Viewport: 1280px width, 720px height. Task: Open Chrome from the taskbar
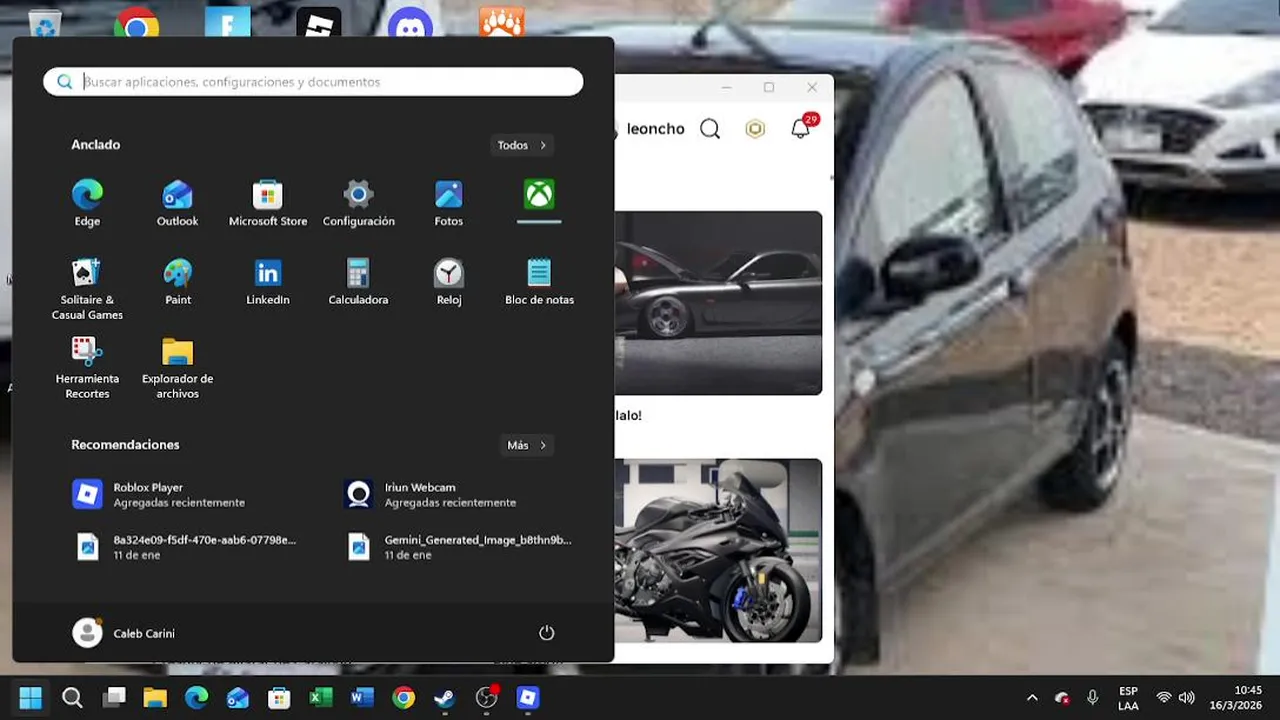coord(404,697)
